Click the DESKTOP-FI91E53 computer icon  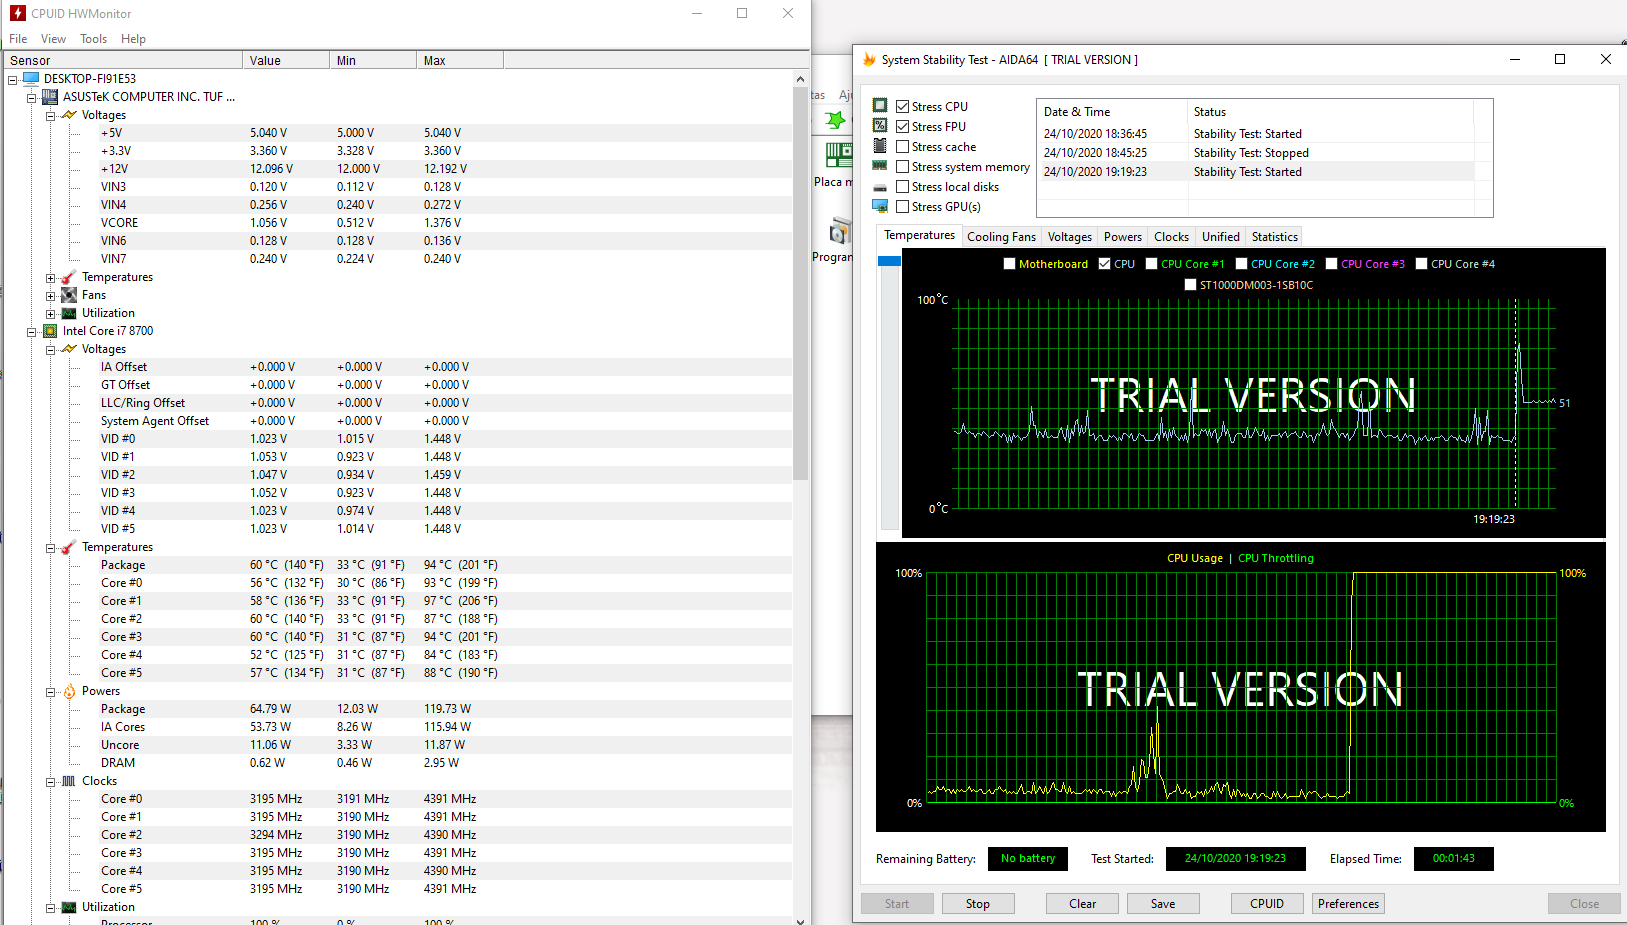click(31, 78)
